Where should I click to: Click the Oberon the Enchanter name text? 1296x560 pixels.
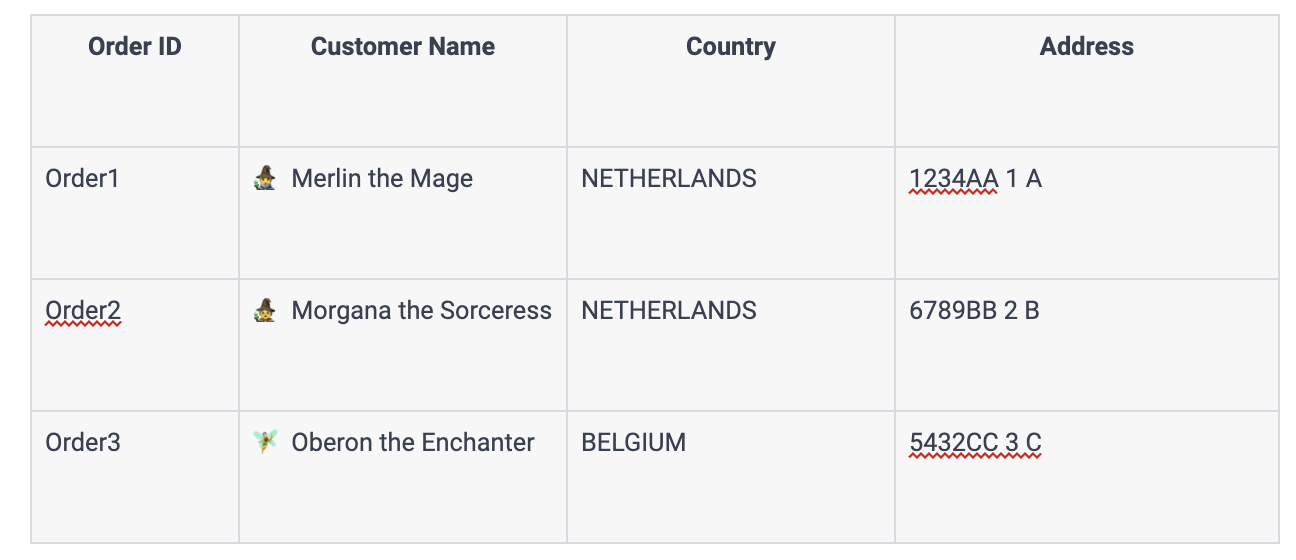[413, 443]
